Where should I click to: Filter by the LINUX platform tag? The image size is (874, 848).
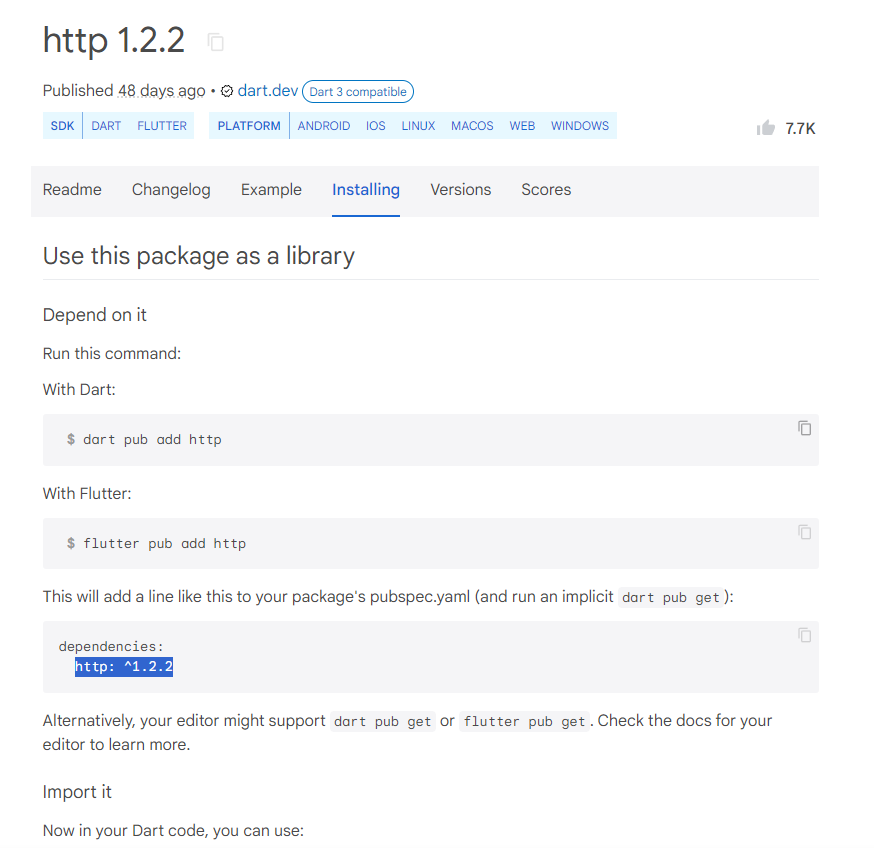point(418,125)
